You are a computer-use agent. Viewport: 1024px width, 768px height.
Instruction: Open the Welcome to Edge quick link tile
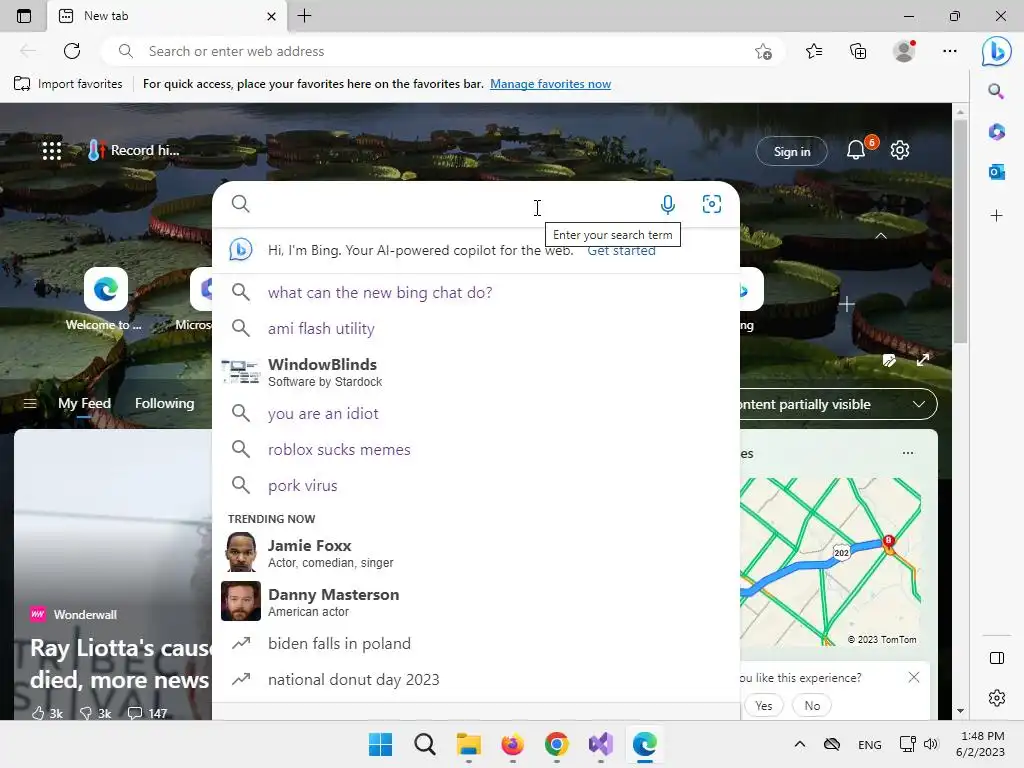(105, 289)
